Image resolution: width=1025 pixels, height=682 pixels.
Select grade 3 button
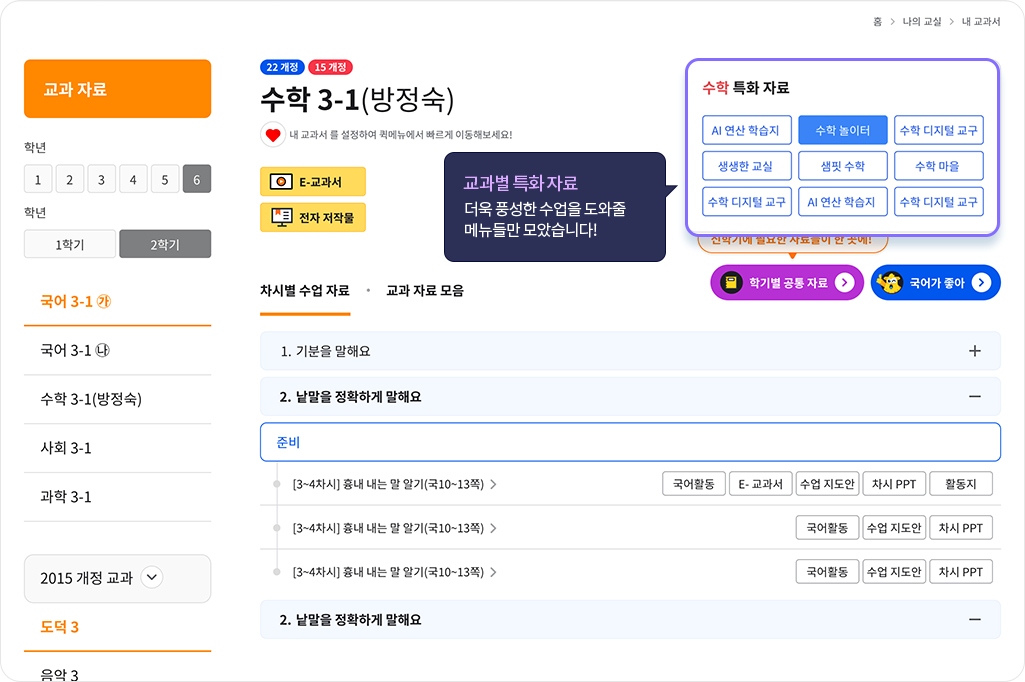point(101,179)
